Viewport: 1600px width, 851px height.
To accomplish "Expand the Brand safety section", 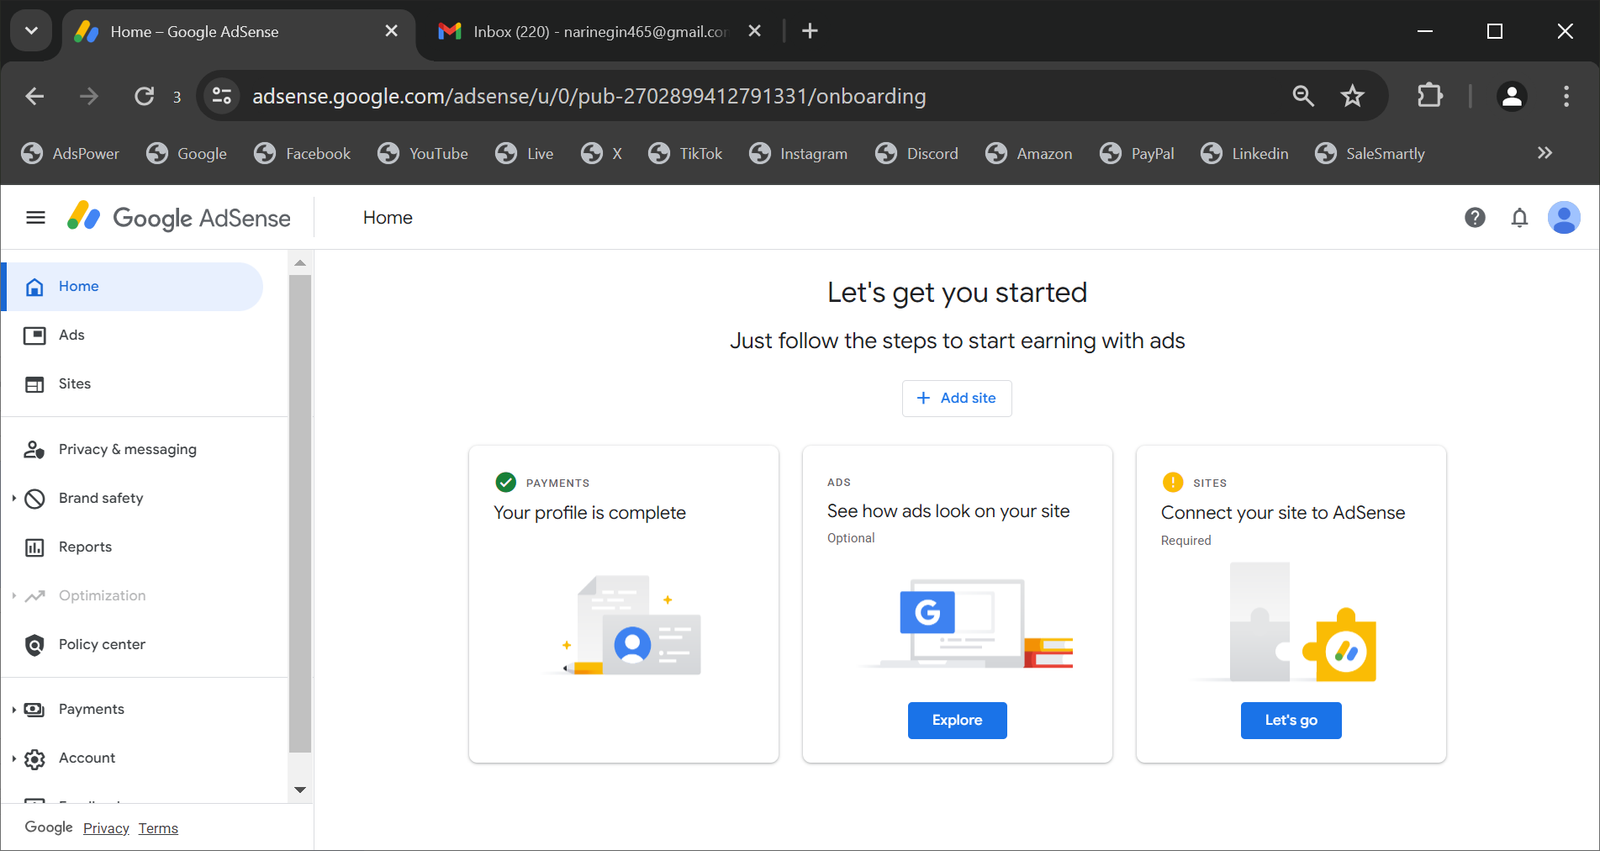I will pyautogui.click(x=14, y=498).
